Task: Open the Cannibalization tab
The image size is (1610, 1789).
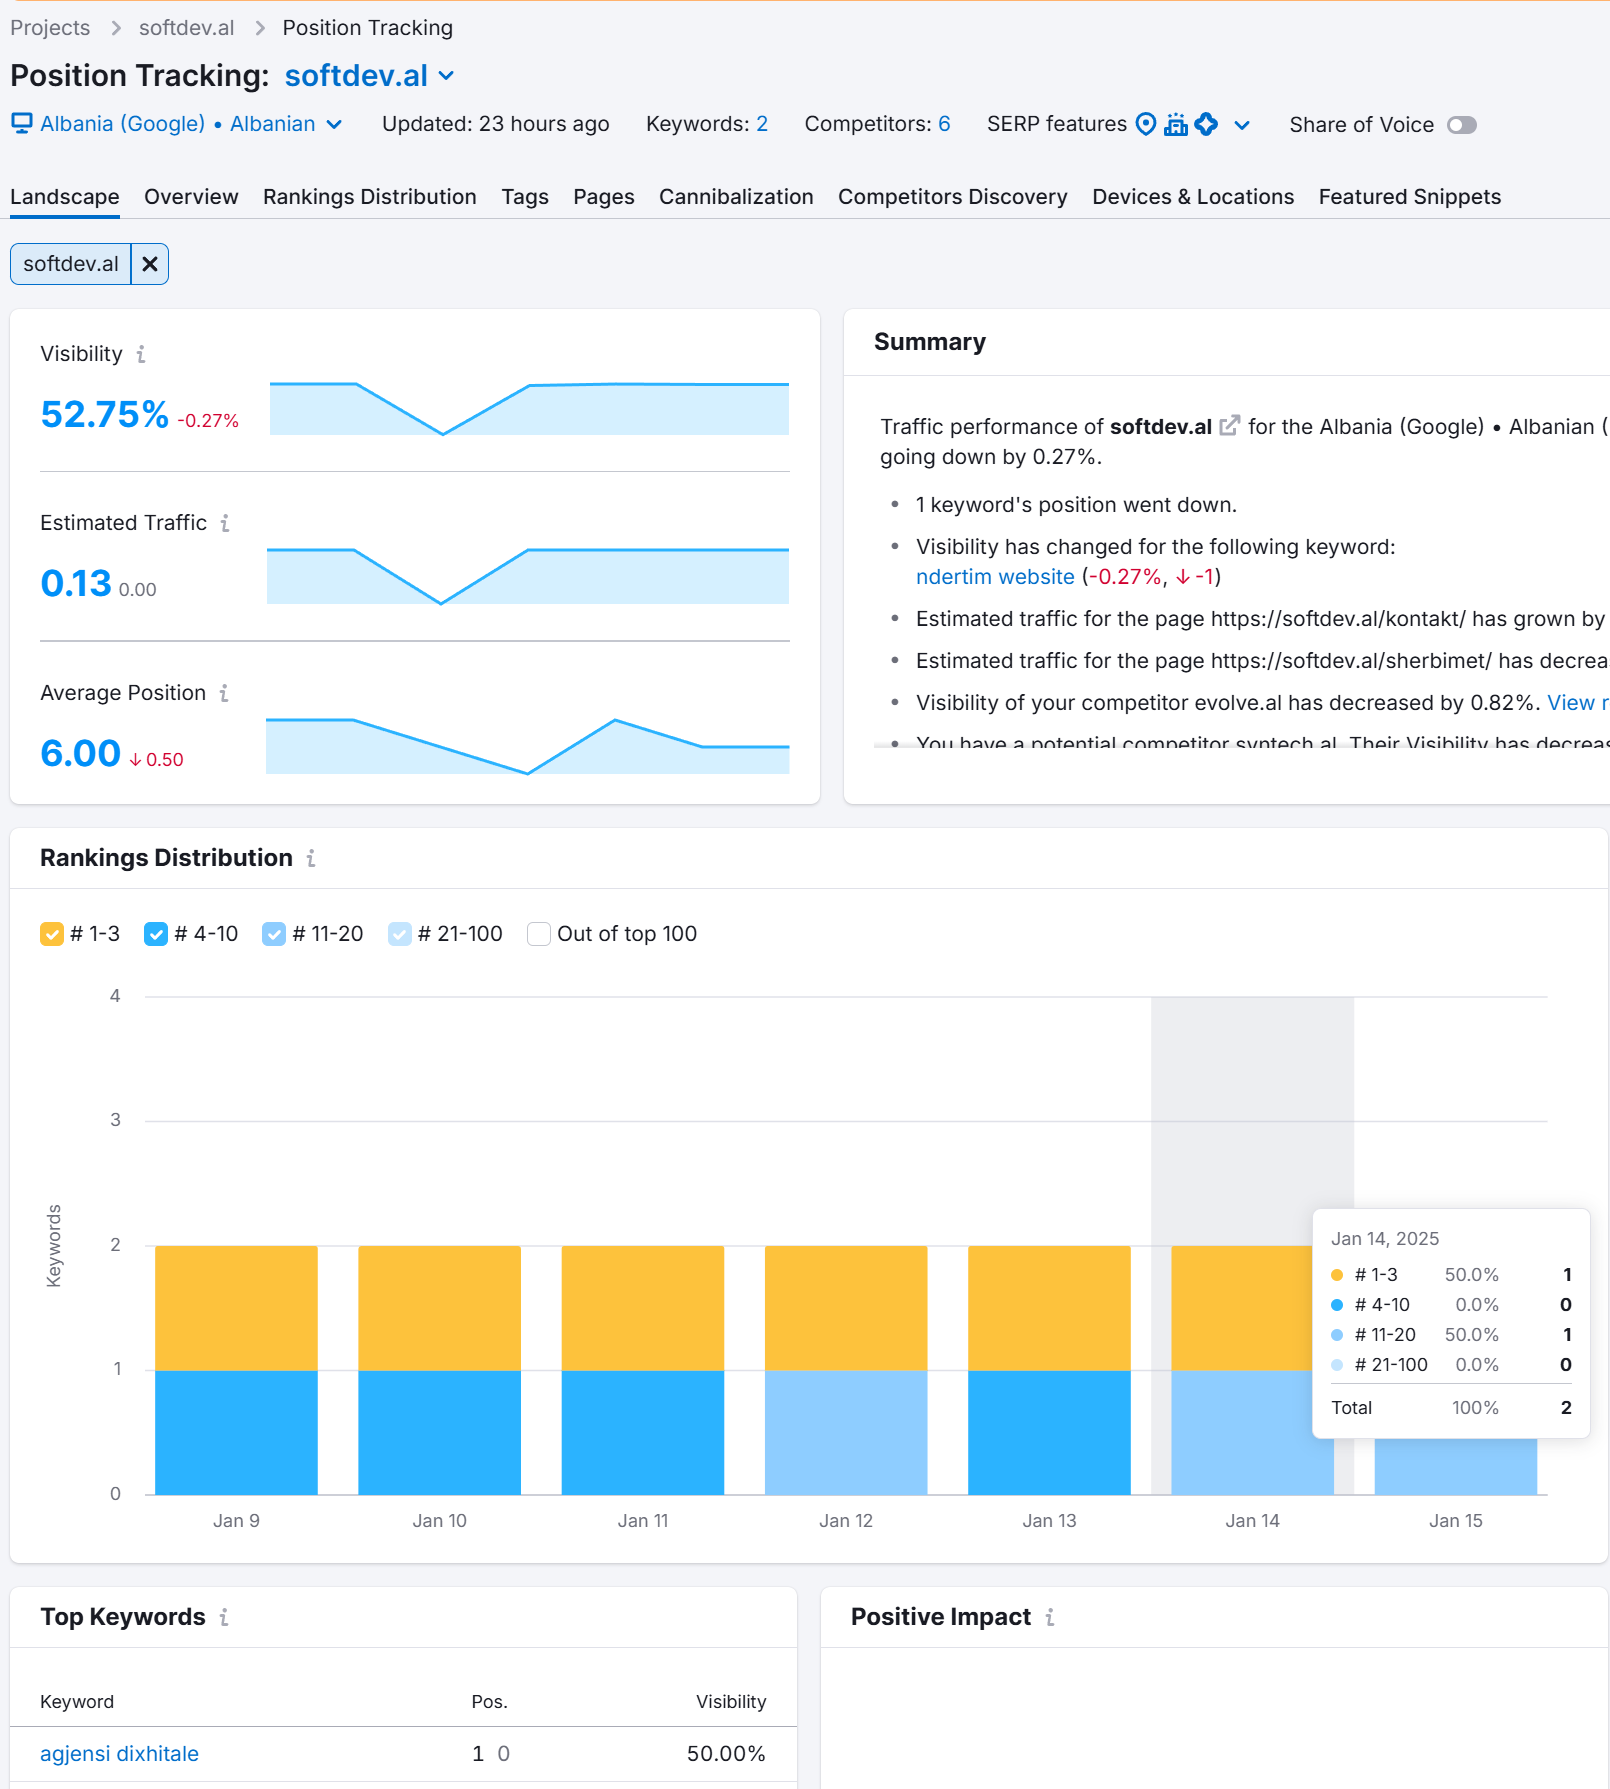Action: tap(736, 197)
